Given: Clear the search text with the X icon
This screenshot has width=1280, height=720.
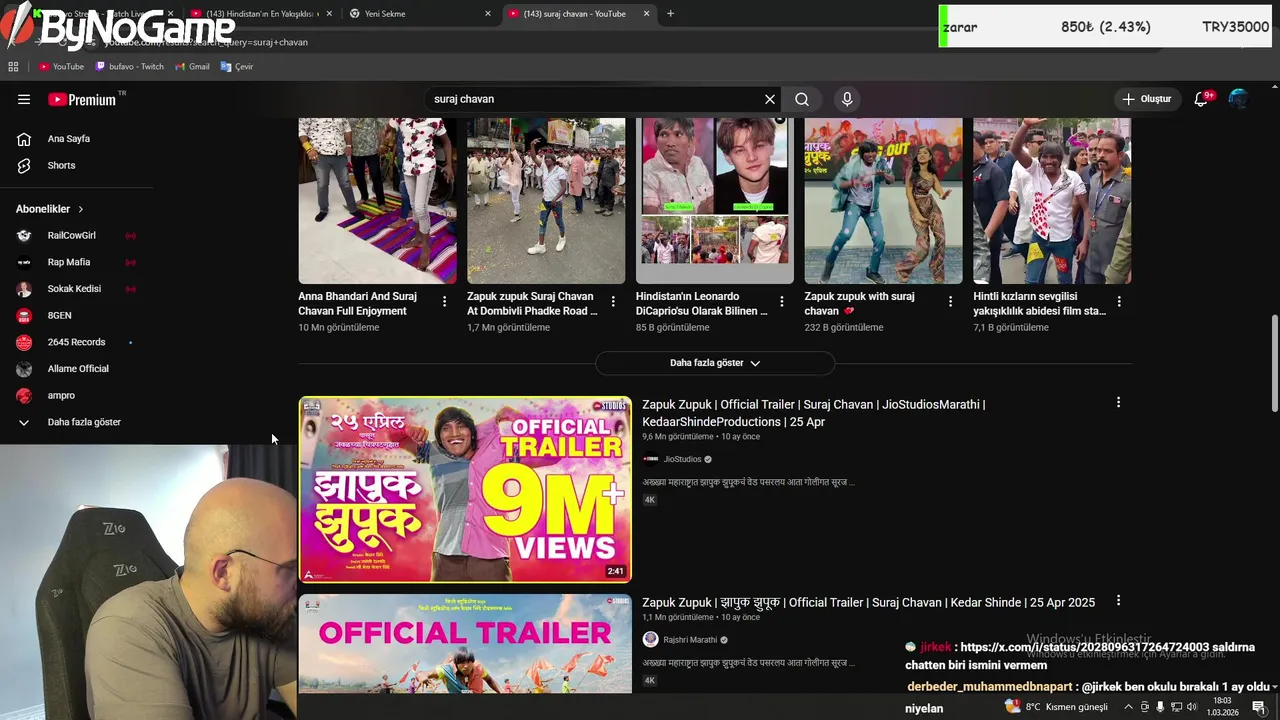Looking at the screenshot, I should pos(769,99).
